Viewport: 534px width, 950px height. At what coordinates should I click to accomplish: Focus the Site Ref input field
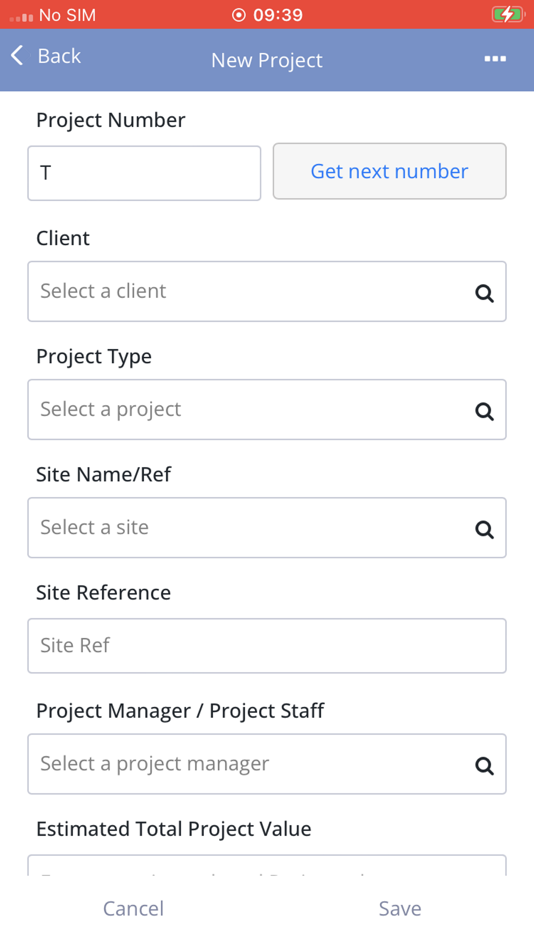[x=267, y=646]
